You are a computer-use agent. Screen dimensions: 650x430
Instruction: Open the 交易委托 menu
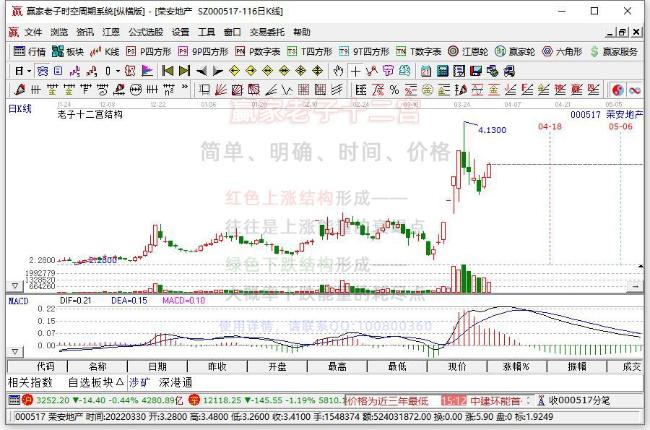tap(267, 32)
